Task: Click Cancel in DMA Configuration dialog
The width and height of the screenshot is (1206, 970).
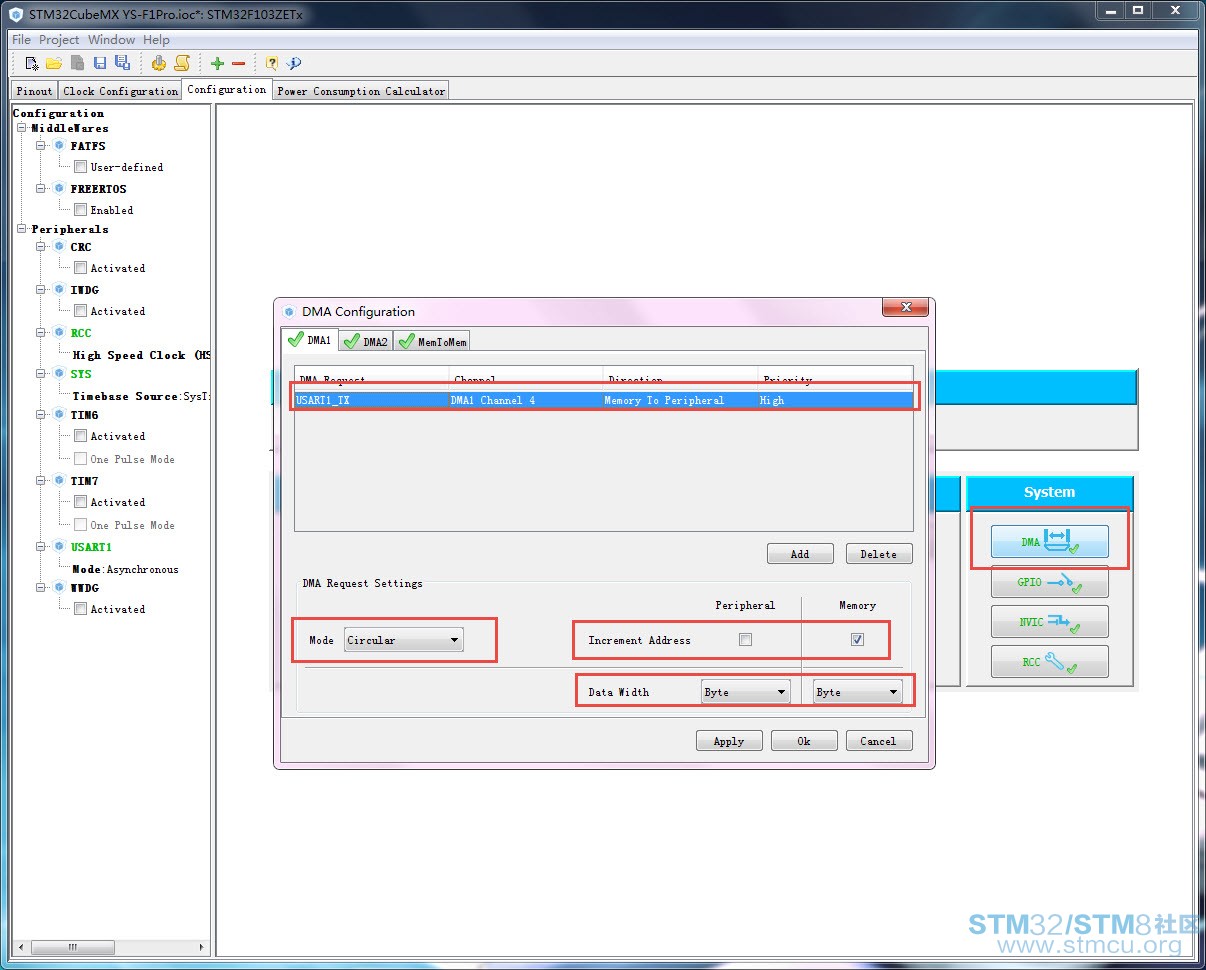Action: pyautogui.click(x=879, y=741)
